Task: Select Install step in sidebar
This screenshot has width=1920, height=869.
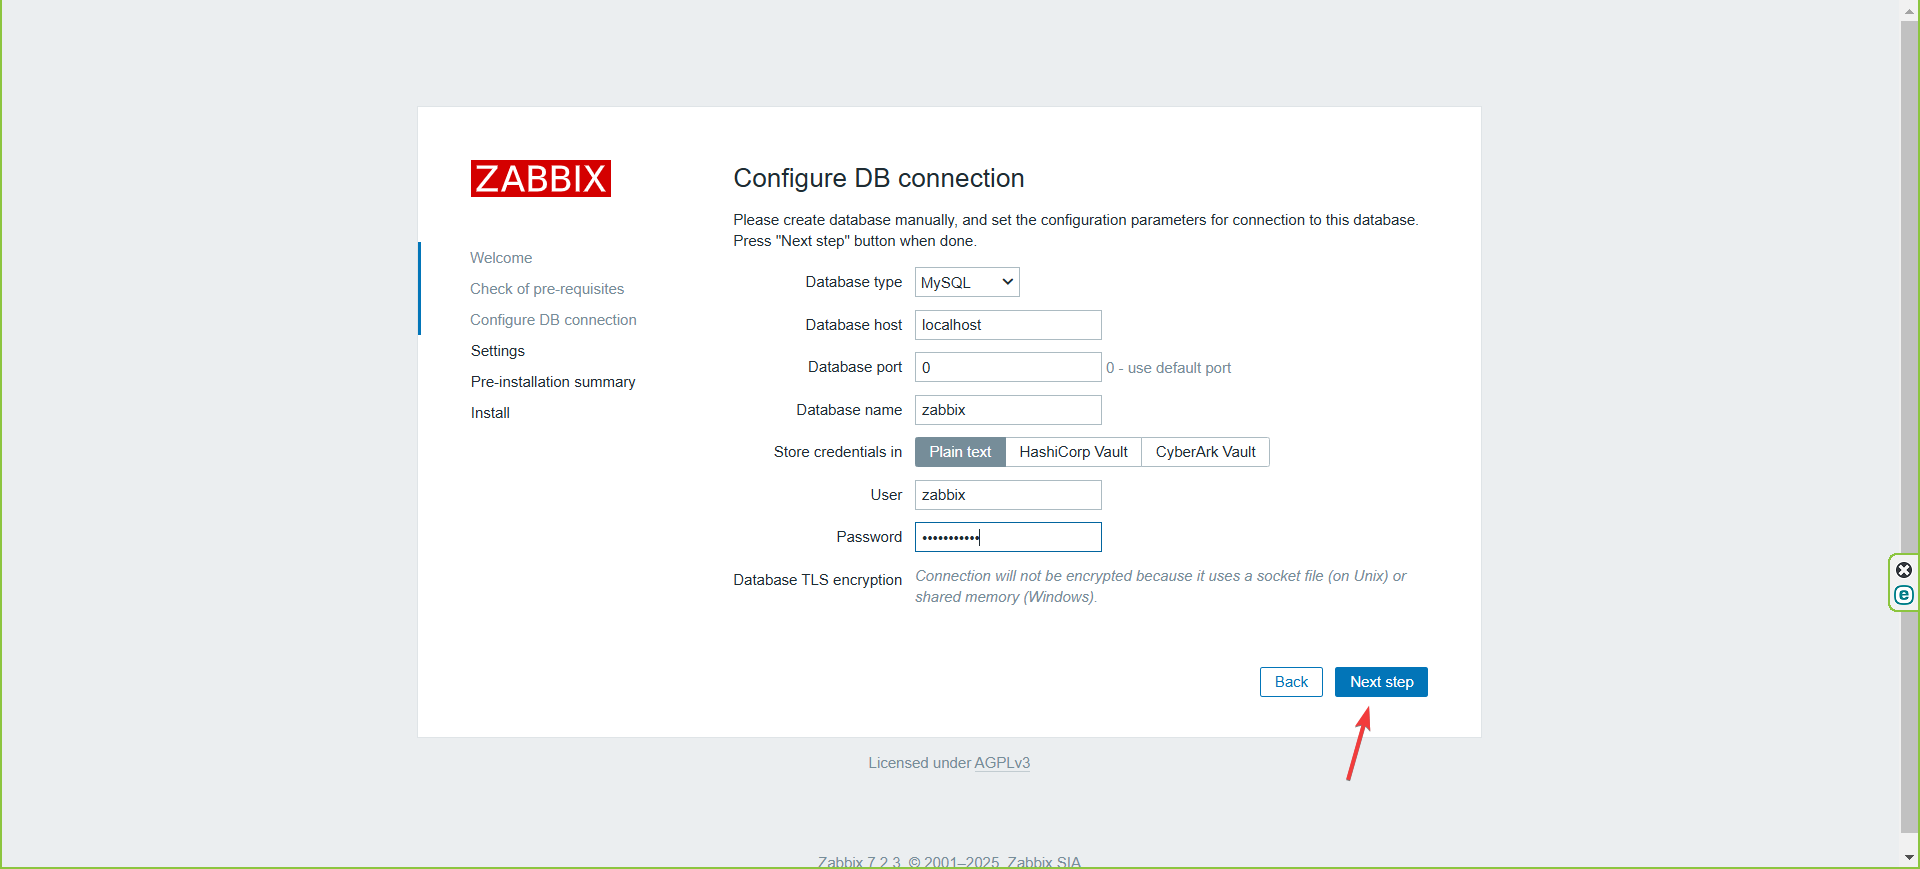Action: pyautogui.click(x=490, y=413)
